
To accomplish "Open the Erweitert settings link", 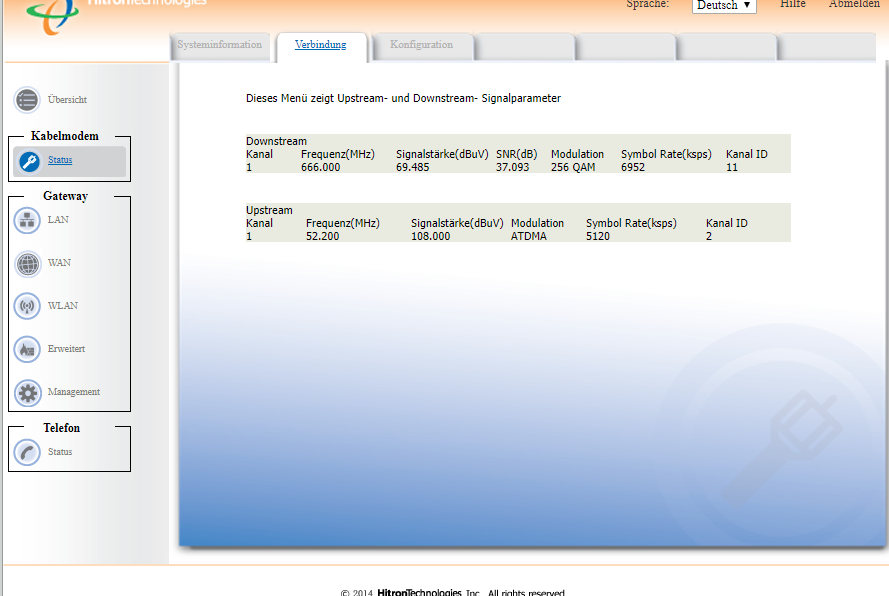I will pos(66,349).
